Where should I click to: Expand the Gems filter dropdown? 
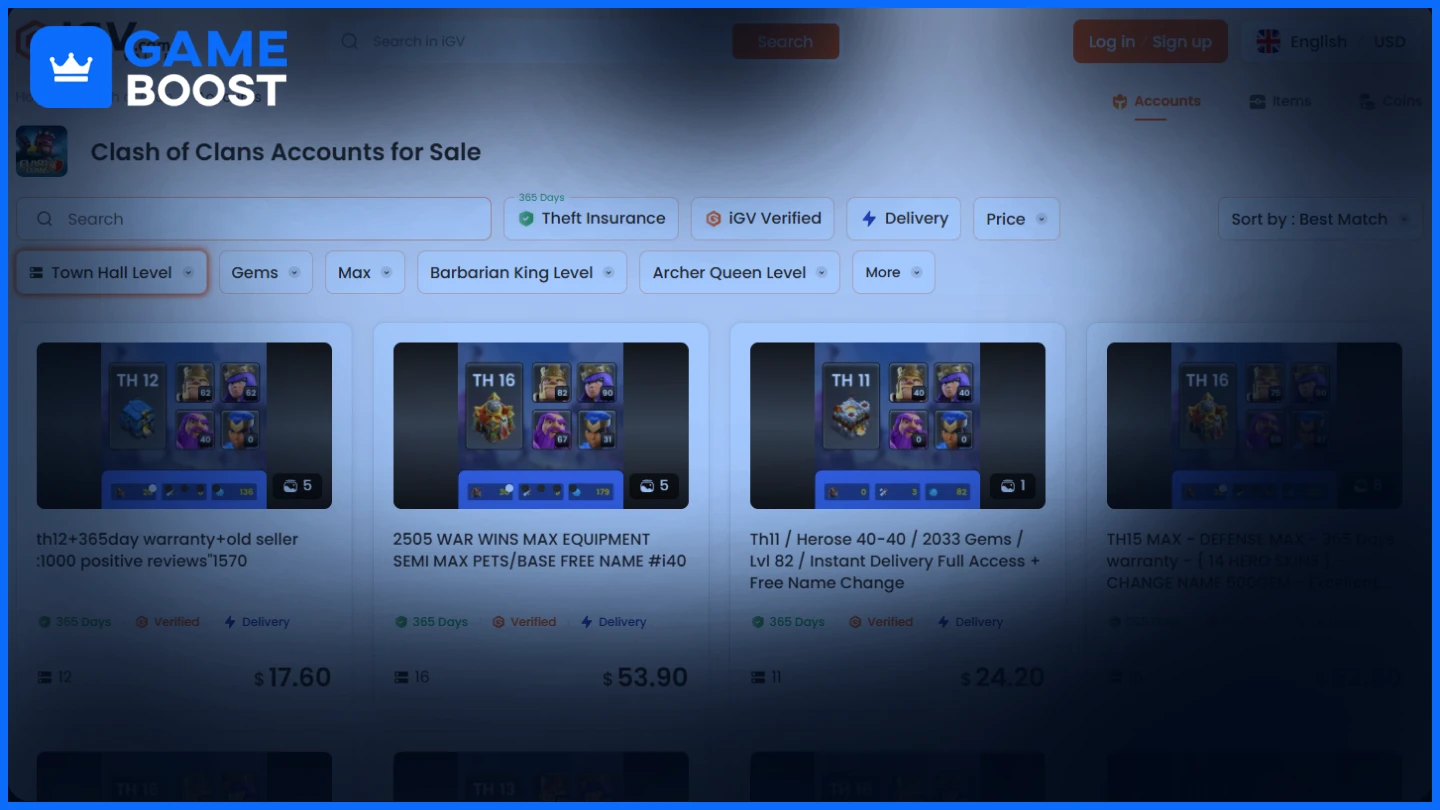tap(265, 272)
